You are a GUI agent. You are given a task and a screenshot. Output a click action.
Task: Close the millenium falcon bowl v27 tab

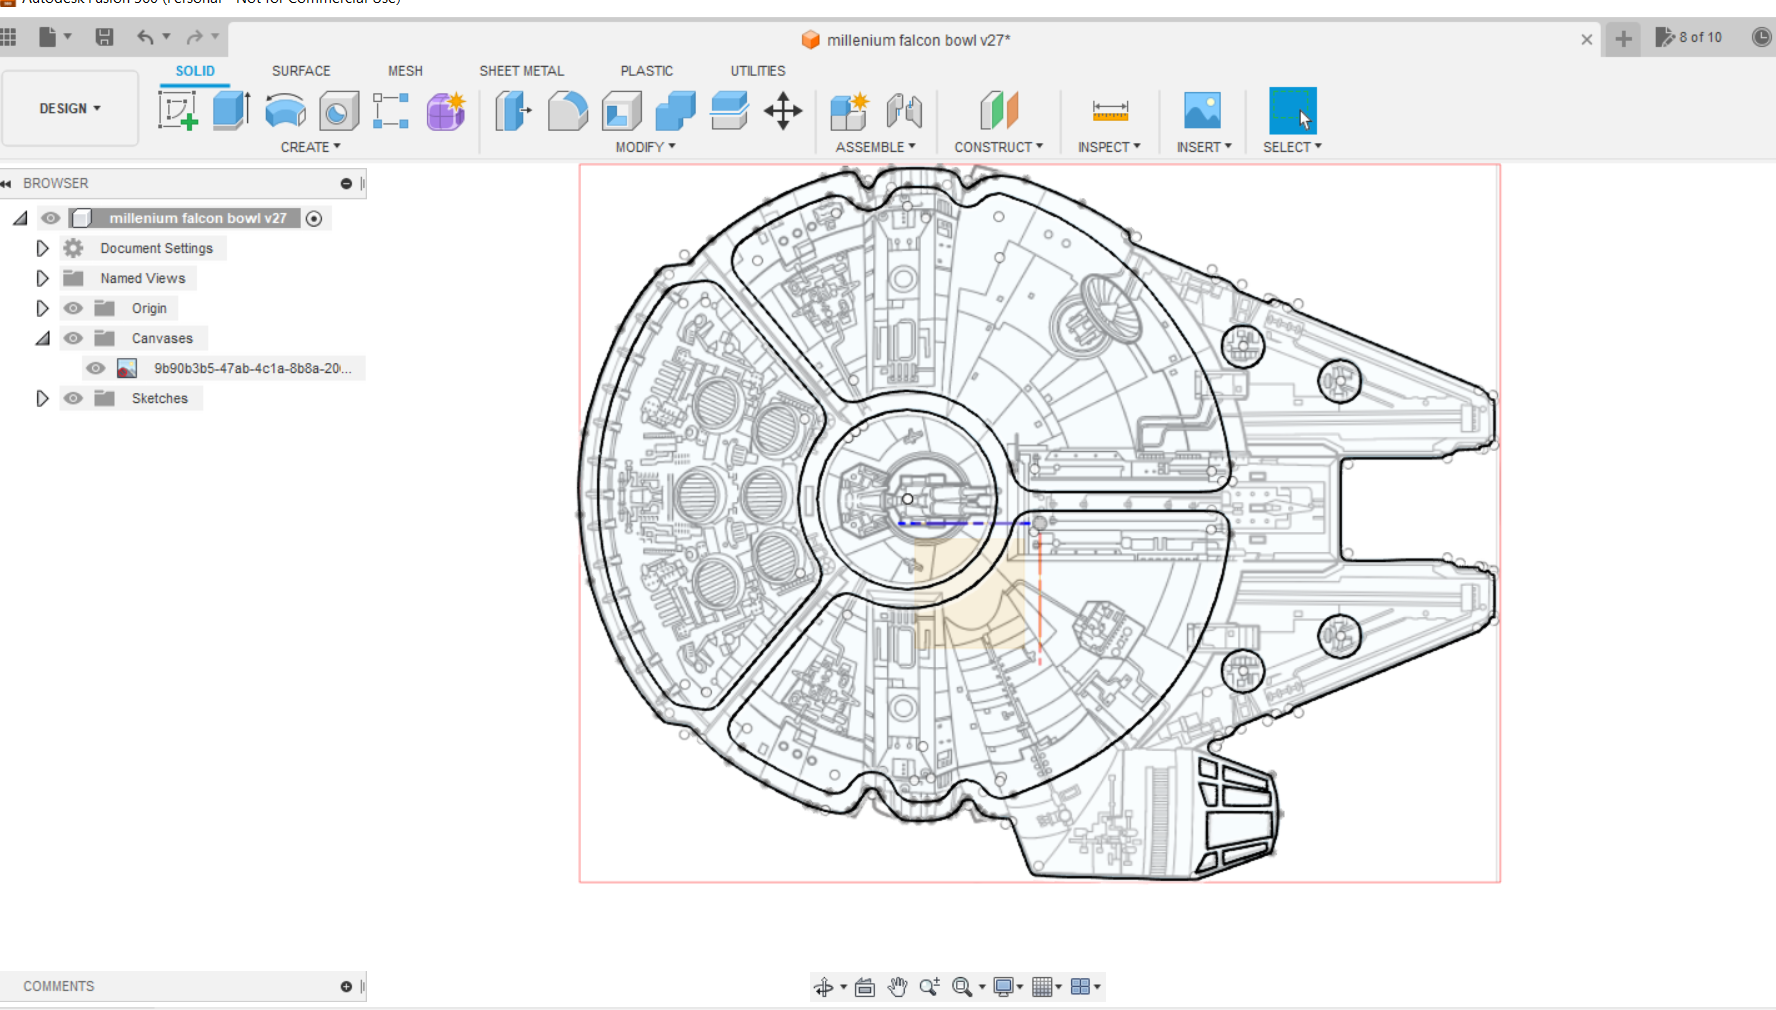[1586, 40]
